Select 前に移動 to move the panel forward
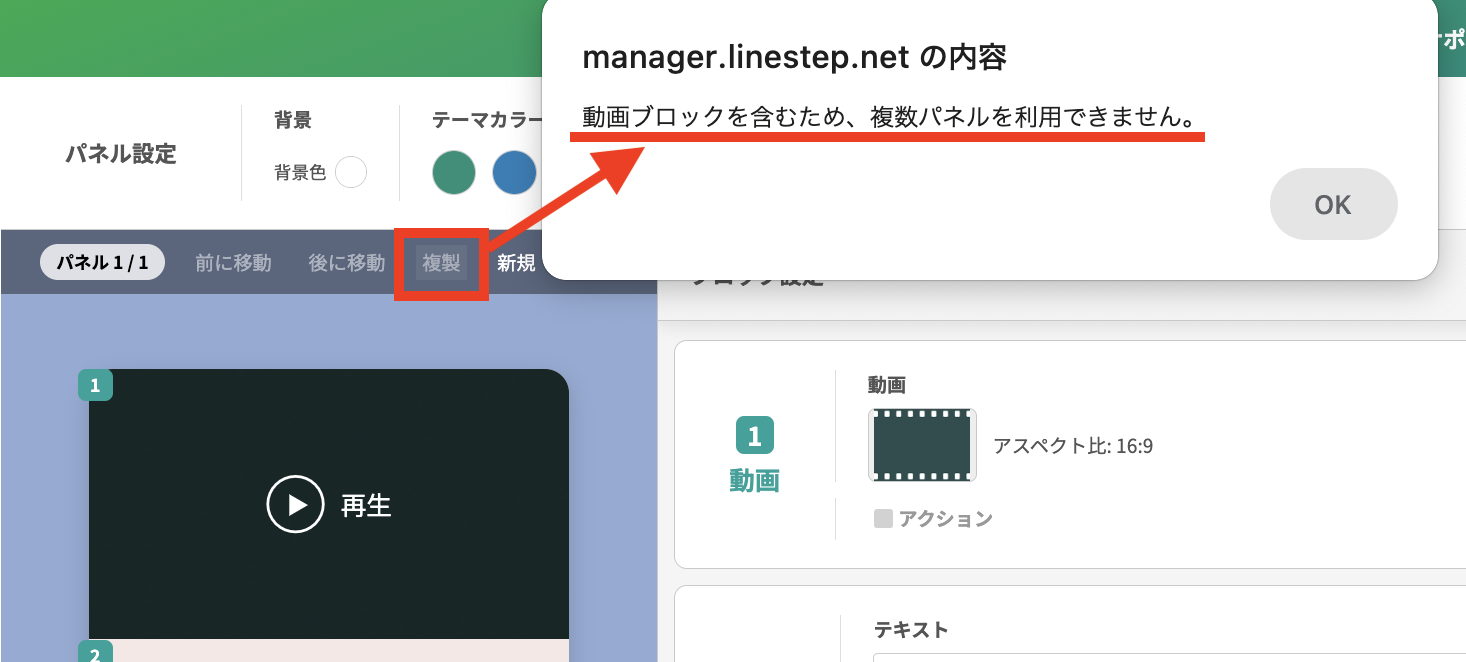The width and height of the screenshot is (1466, 662). tap(233, 263)
